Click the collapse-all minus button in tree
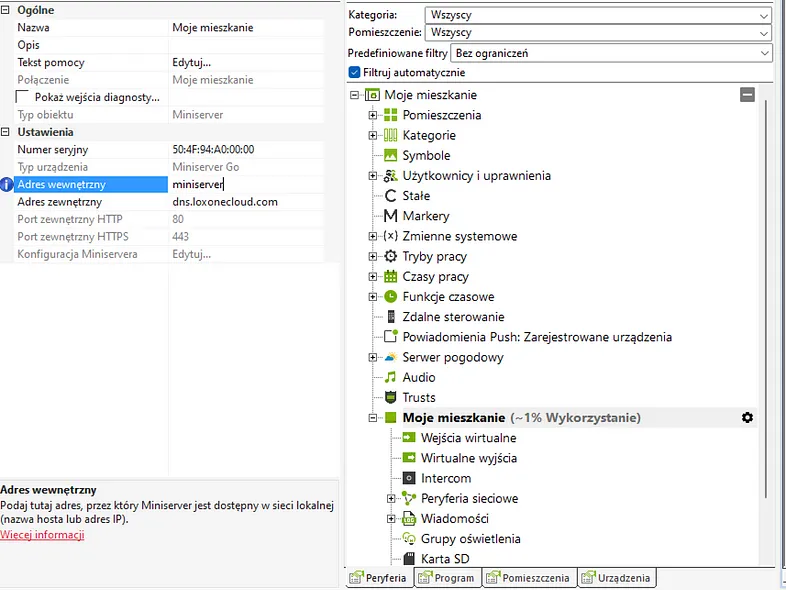The height and width of the screenshot is (590, 786). (747, 94)
